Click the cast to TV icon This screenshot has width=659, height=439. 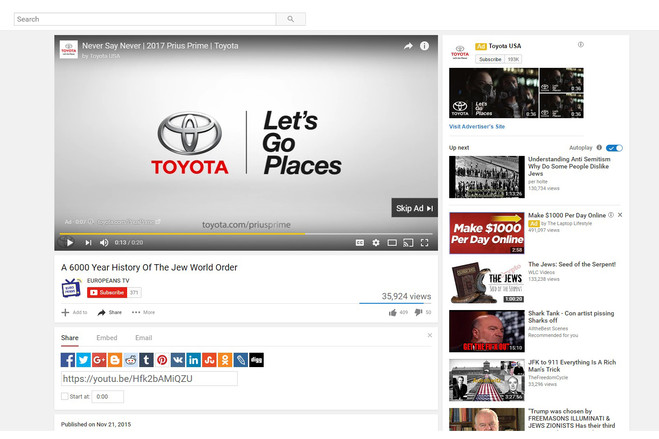(408, 242)
